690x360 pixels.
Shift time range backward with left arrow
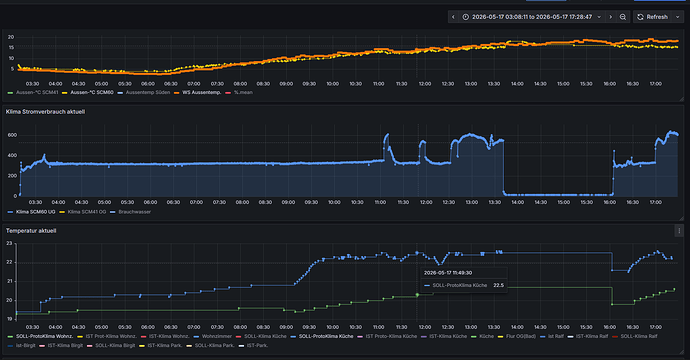tap(453, 17)
